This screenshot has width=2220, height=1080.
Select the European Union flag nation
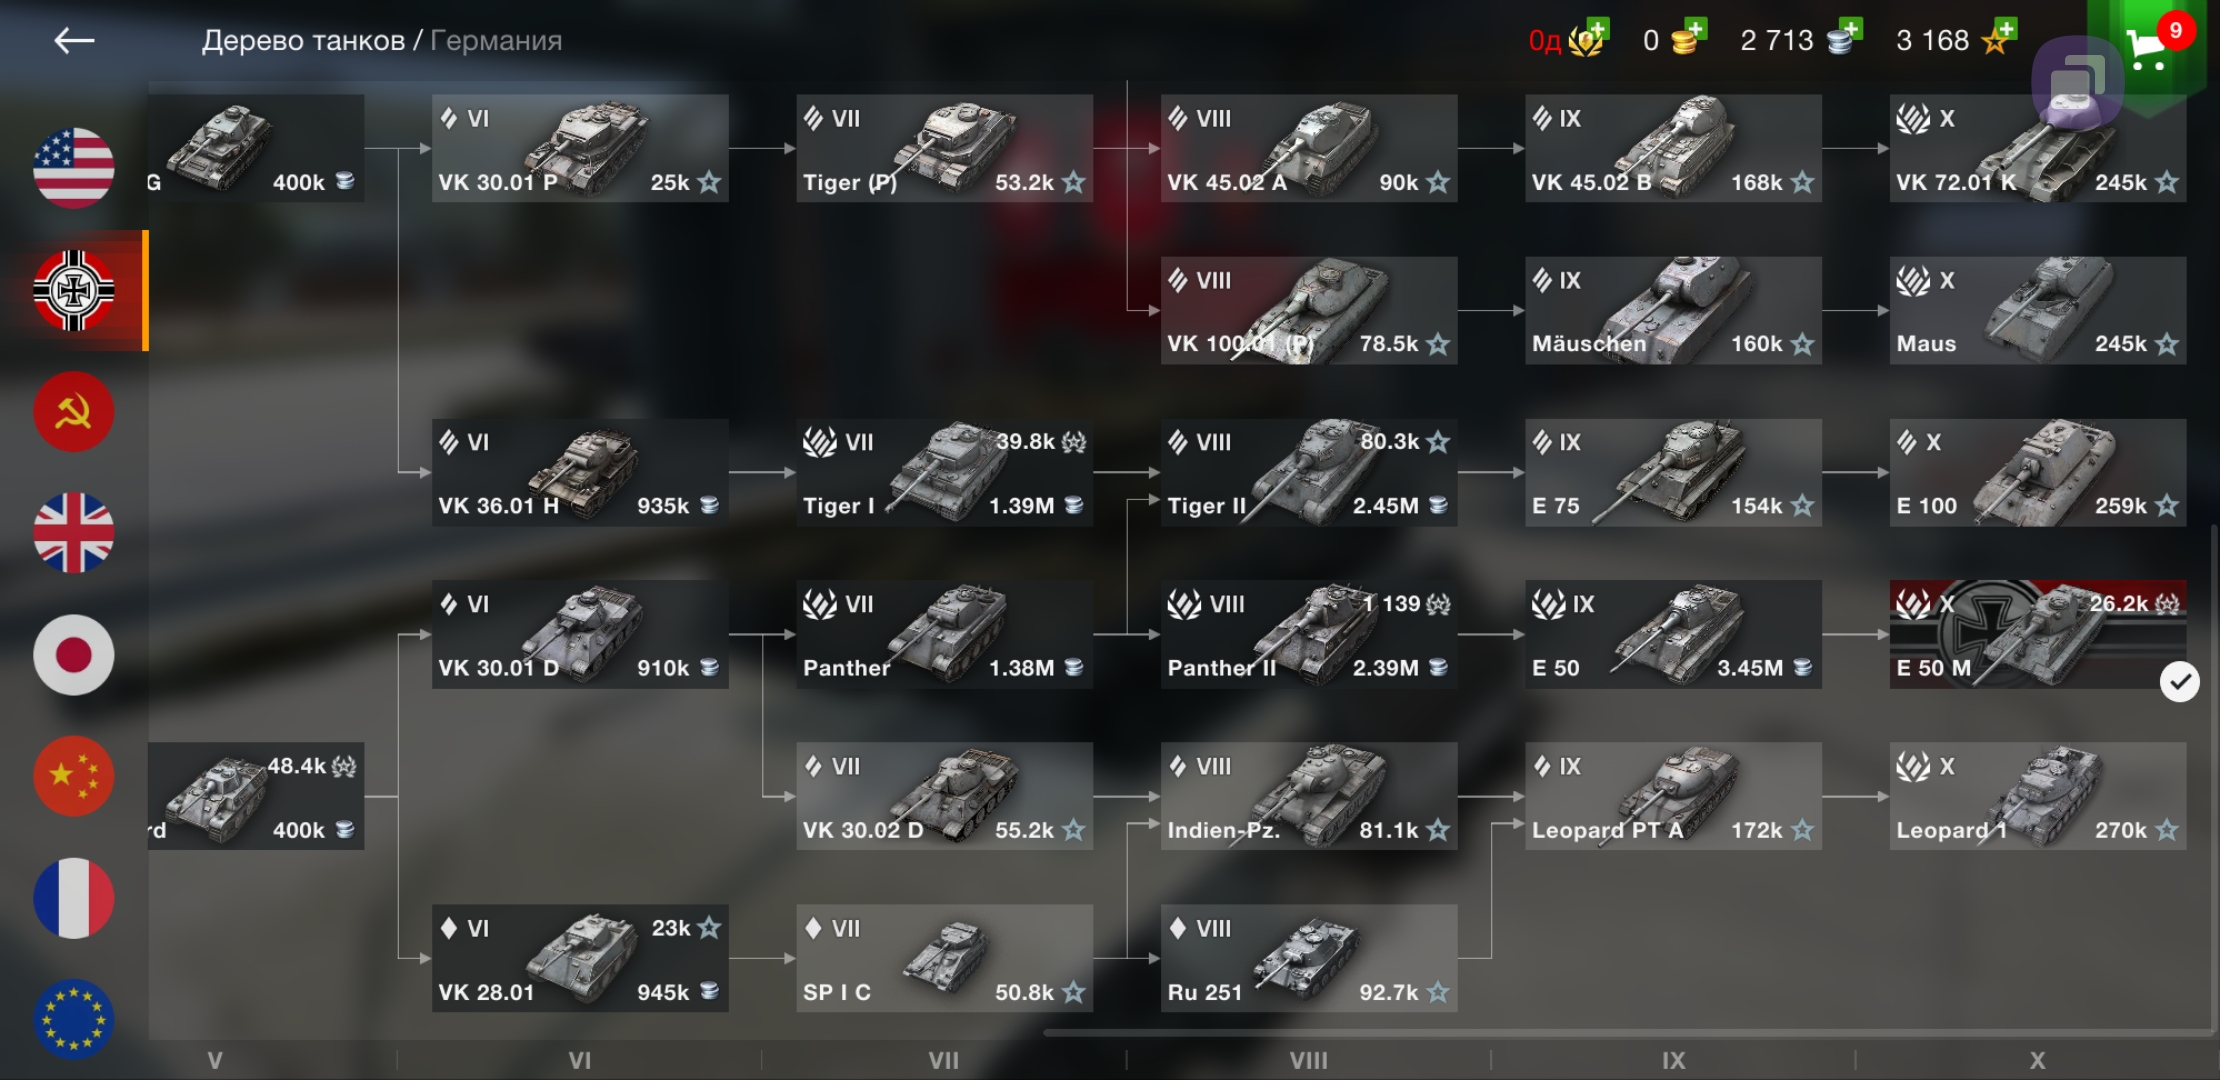(74, 1019)
